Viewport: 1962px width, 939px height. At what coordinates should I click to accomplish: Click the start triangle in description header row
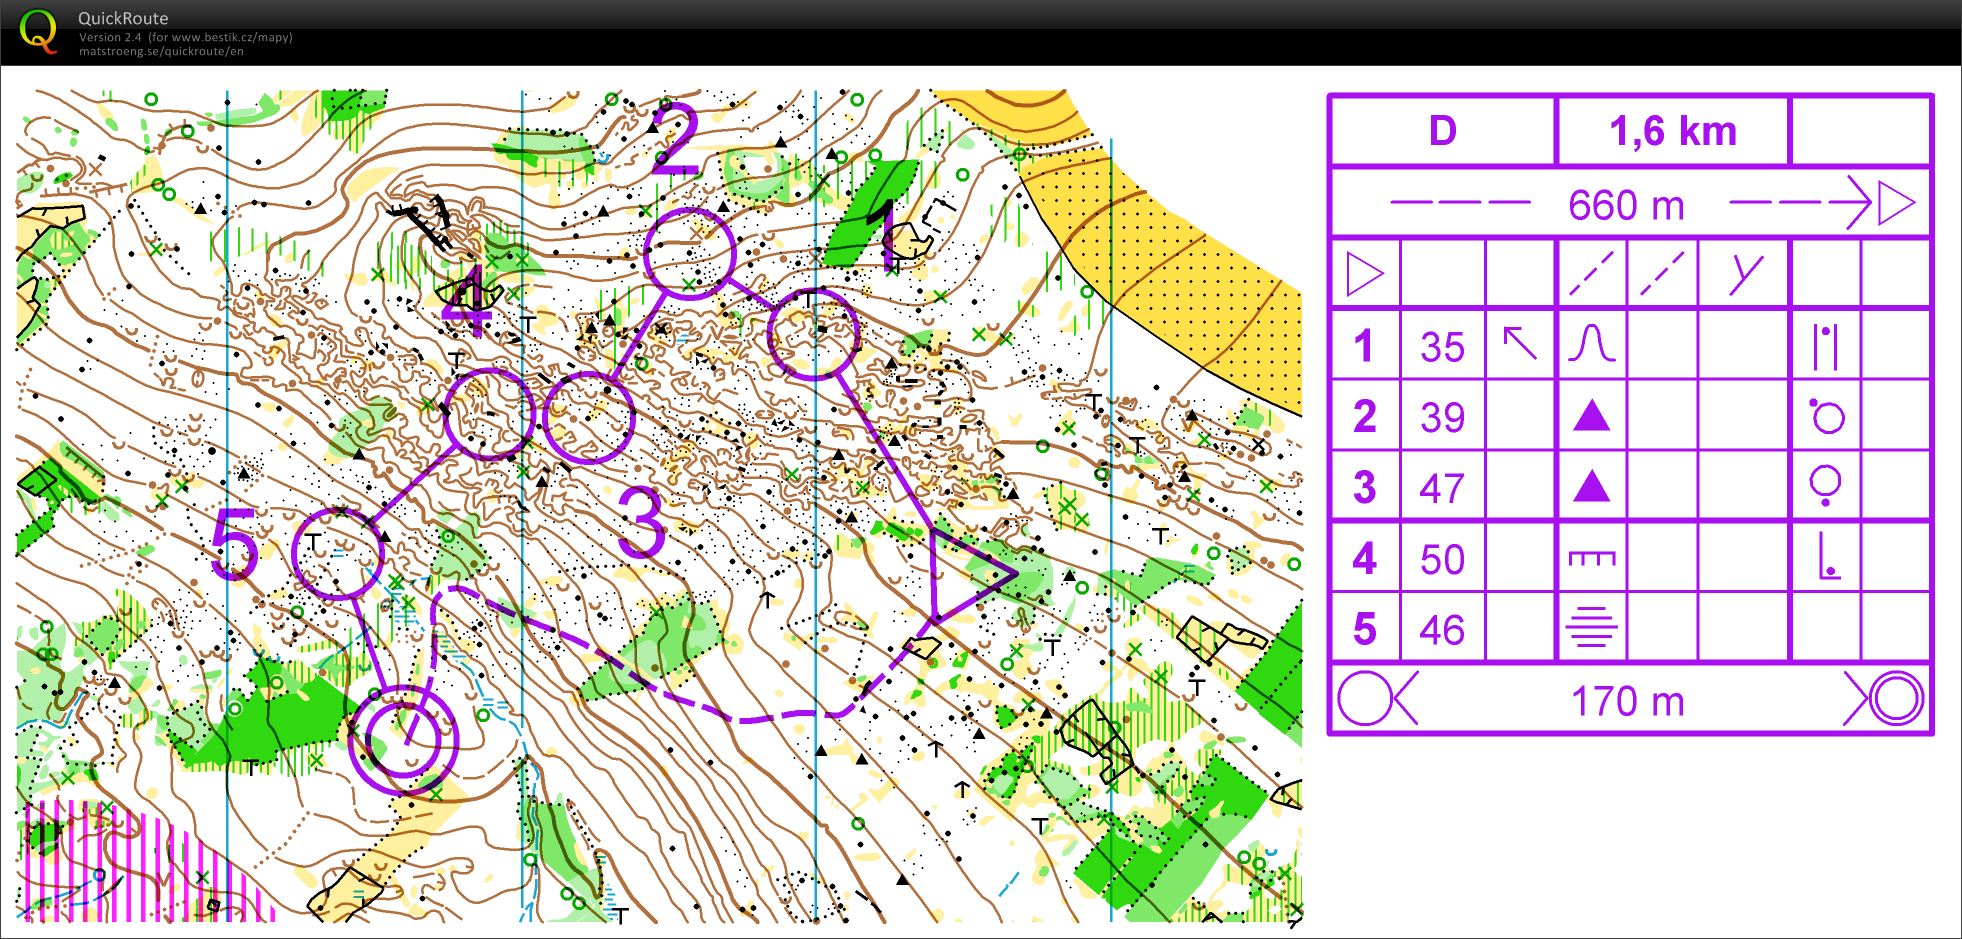tap(1364, 274)
